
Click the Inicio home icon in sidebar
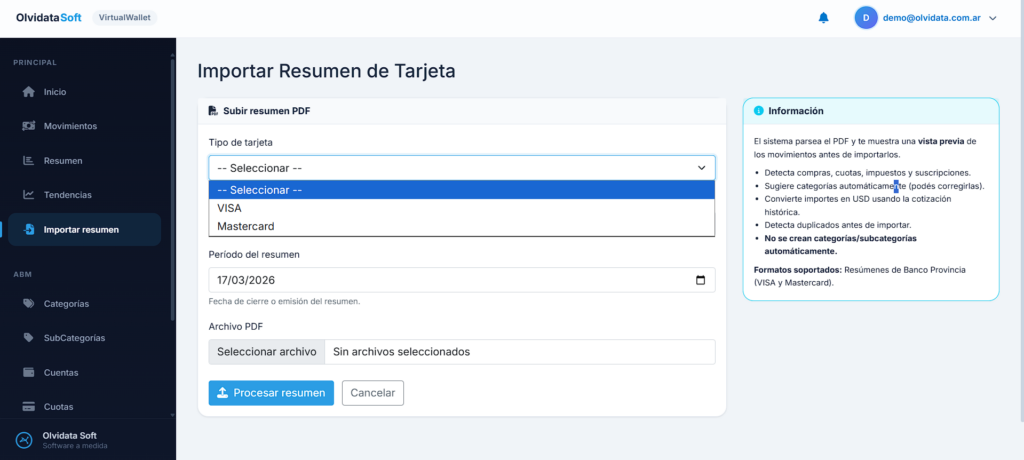coord(29,92)
